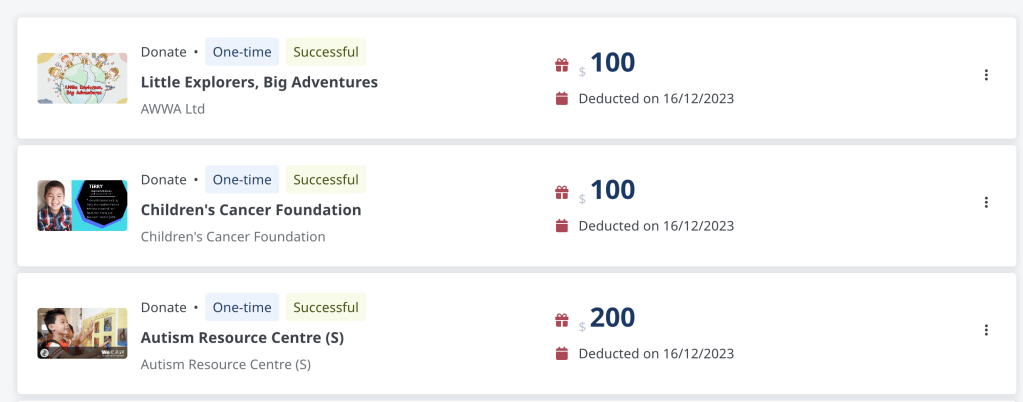Screen dimensions: 1023x402
Task: Click Successful status tag on Autism Resource Centre
Action: tap(326, 307)
